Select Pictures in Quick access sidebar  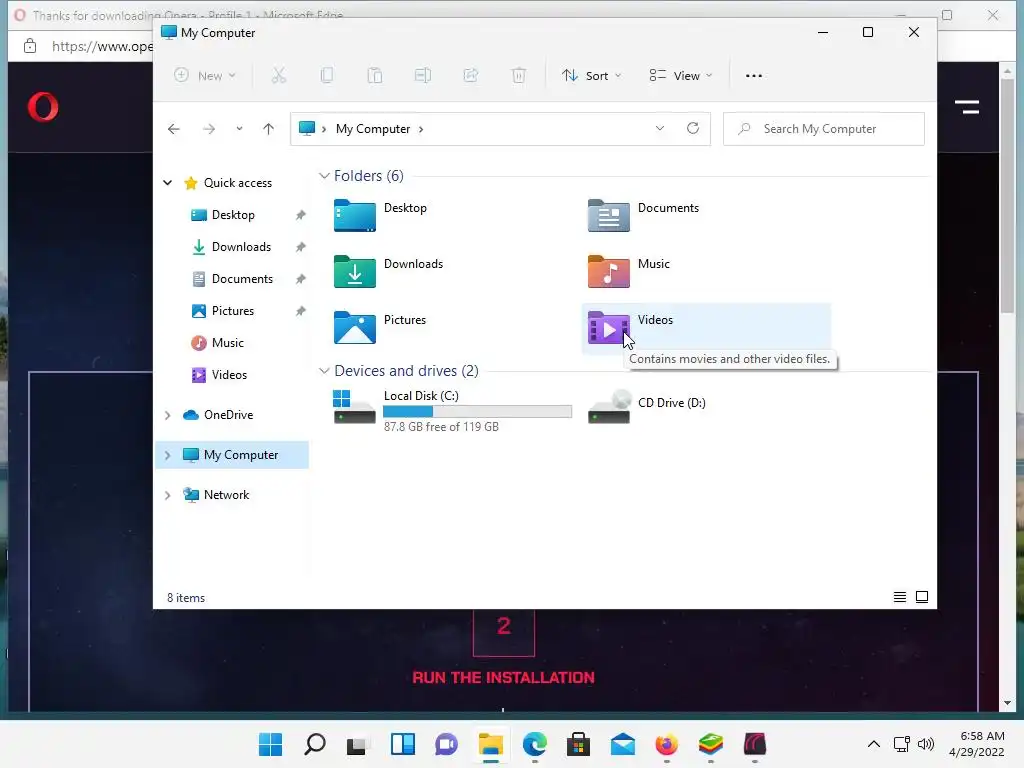(232, 311)
